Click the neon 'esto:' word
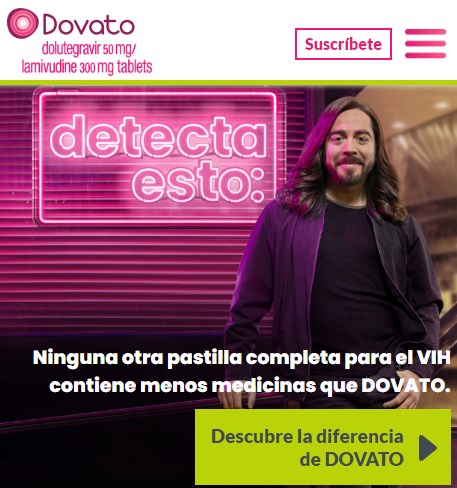 point(198,183)
